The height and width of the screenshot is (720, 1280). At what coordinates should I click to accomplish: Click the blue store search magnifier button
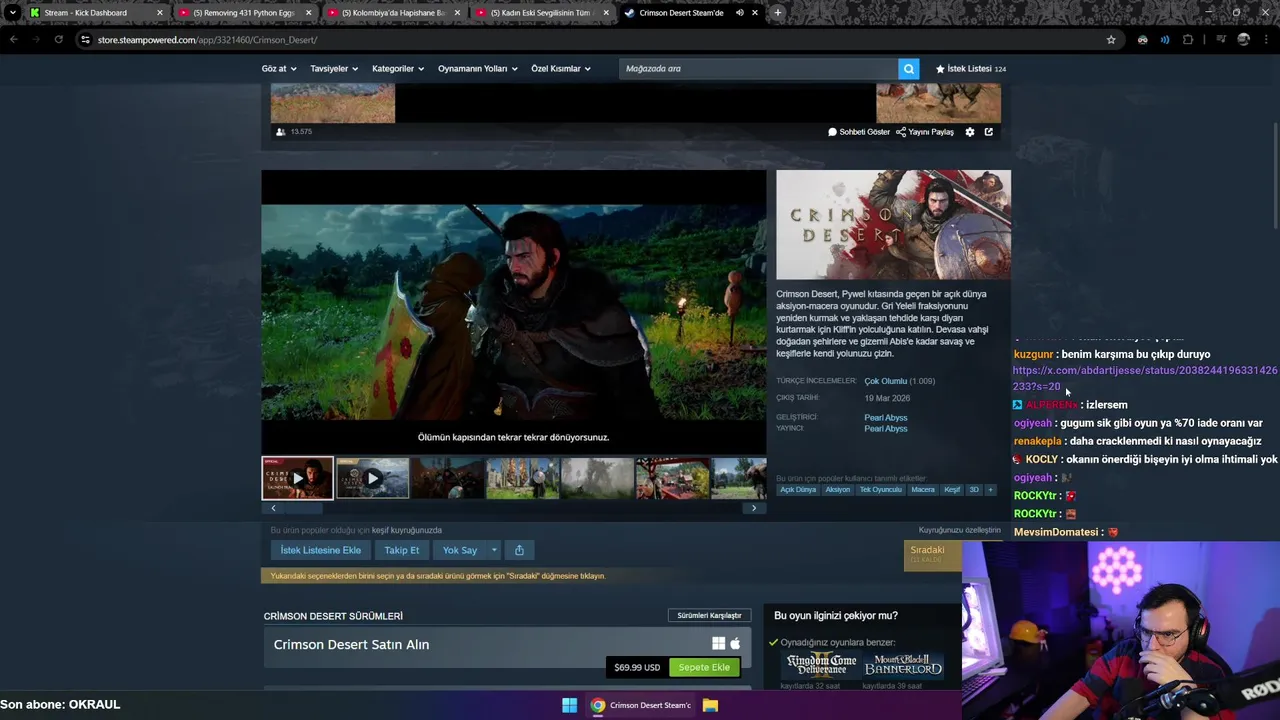908,69
